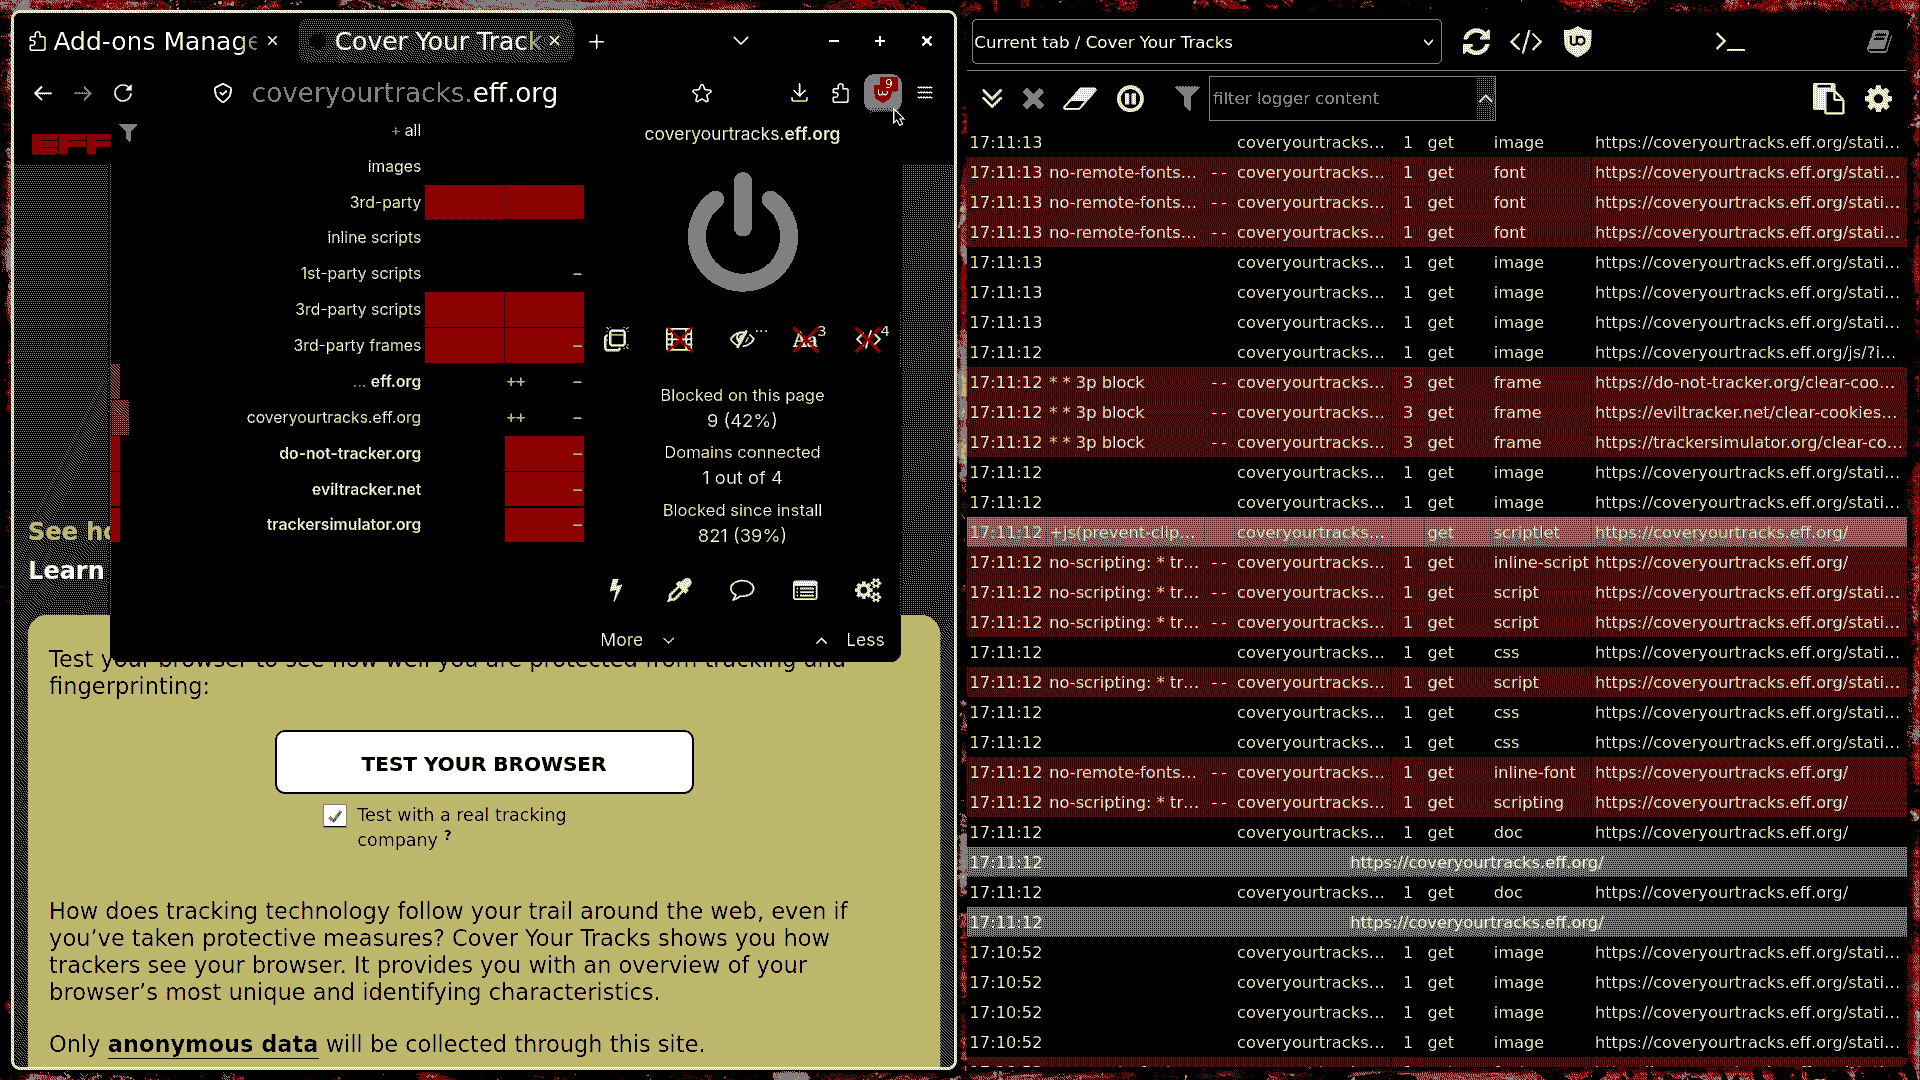Viewport: 1920px width, 1080px height.
Task: Open the browser downloads panel
Action: pos(799,93)
